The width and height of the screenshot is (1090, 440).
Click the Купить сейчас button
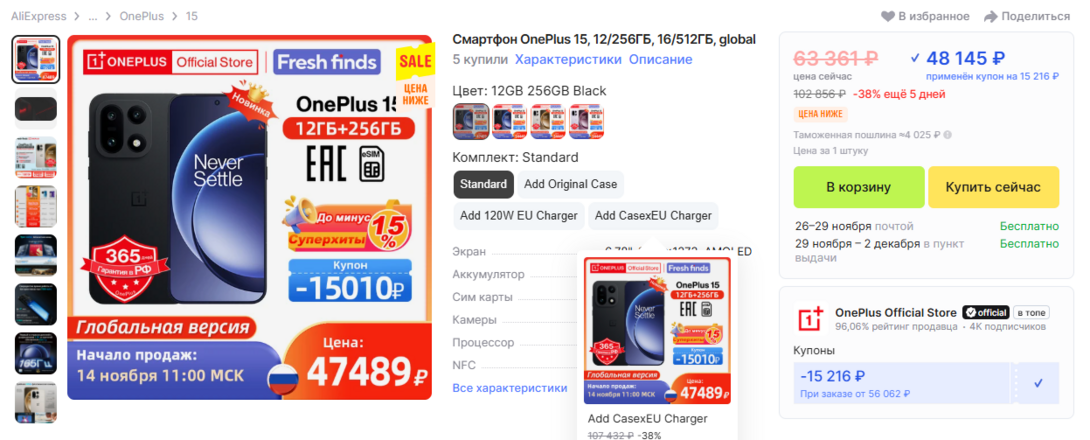point(993,187)
